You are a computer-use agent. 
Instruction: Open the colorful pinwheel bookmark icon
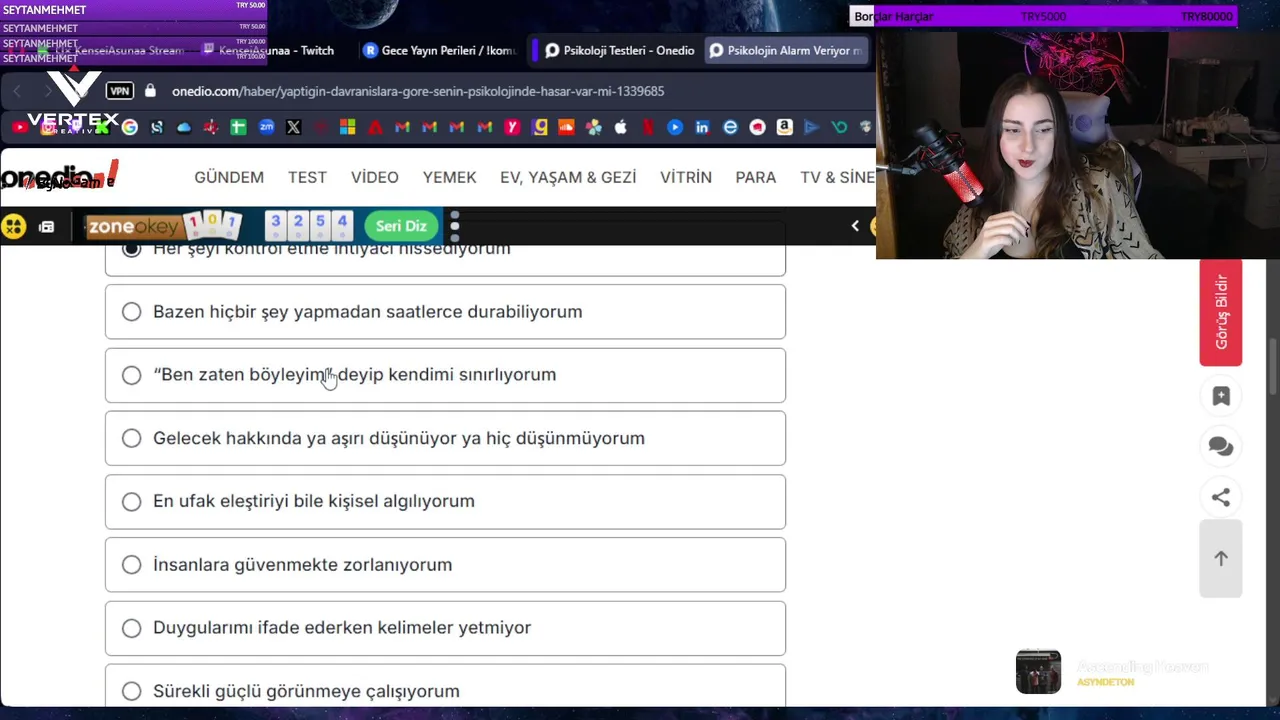click(594, 127)
